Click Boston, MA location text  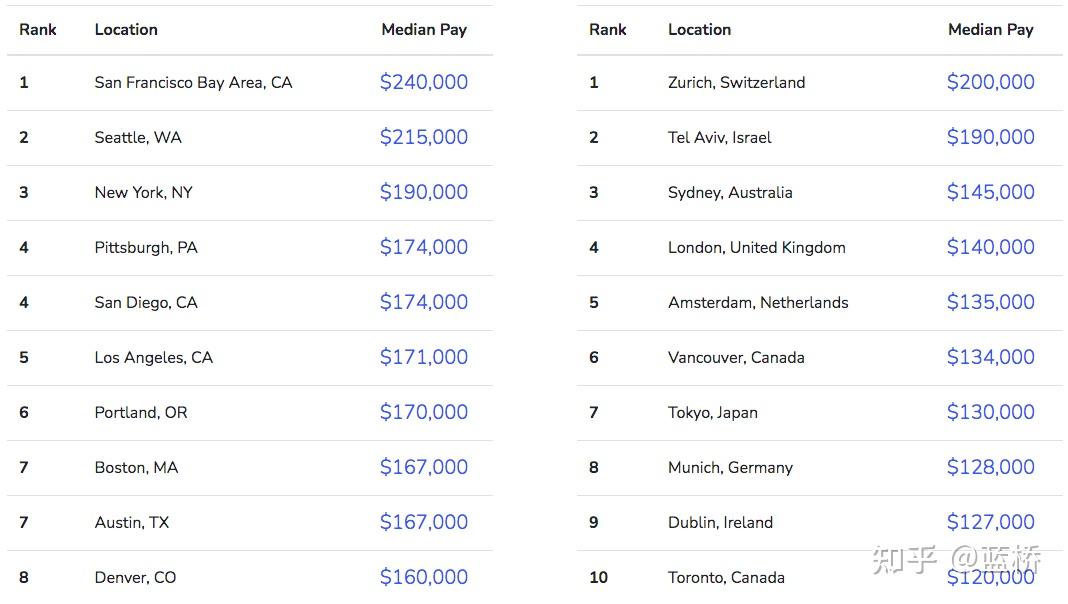pyautogui.click(x=136, y=467)
